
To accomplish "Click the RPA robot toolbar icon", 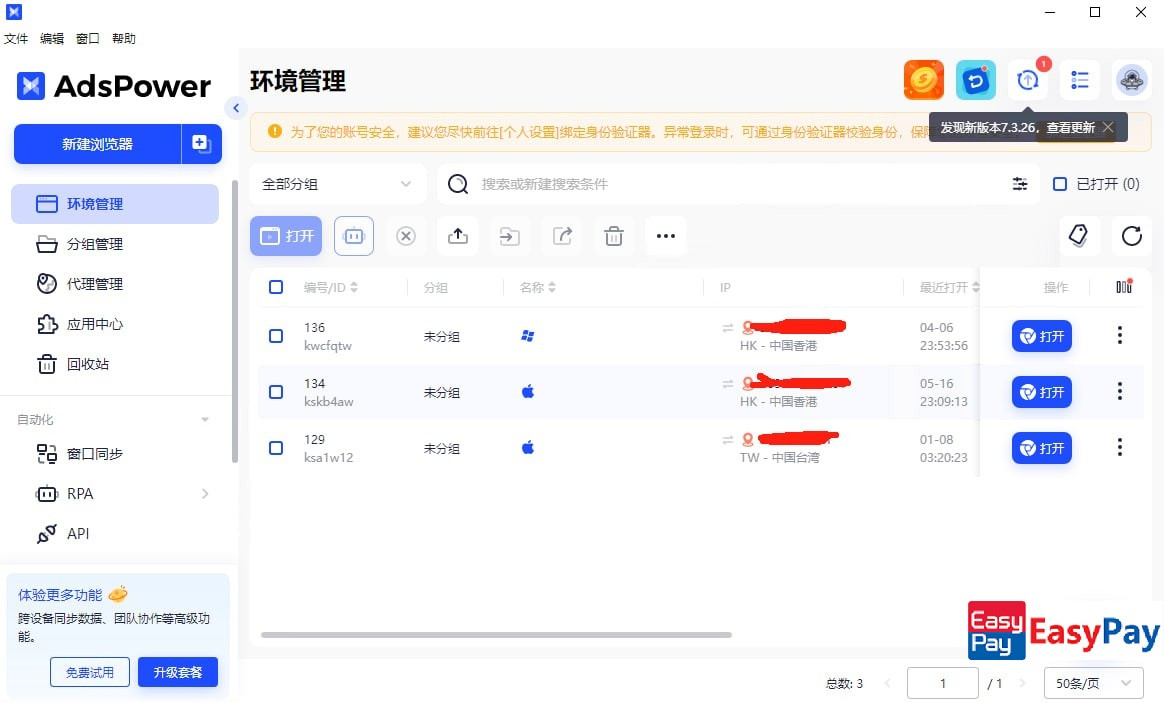I will (x=353, y=236).
